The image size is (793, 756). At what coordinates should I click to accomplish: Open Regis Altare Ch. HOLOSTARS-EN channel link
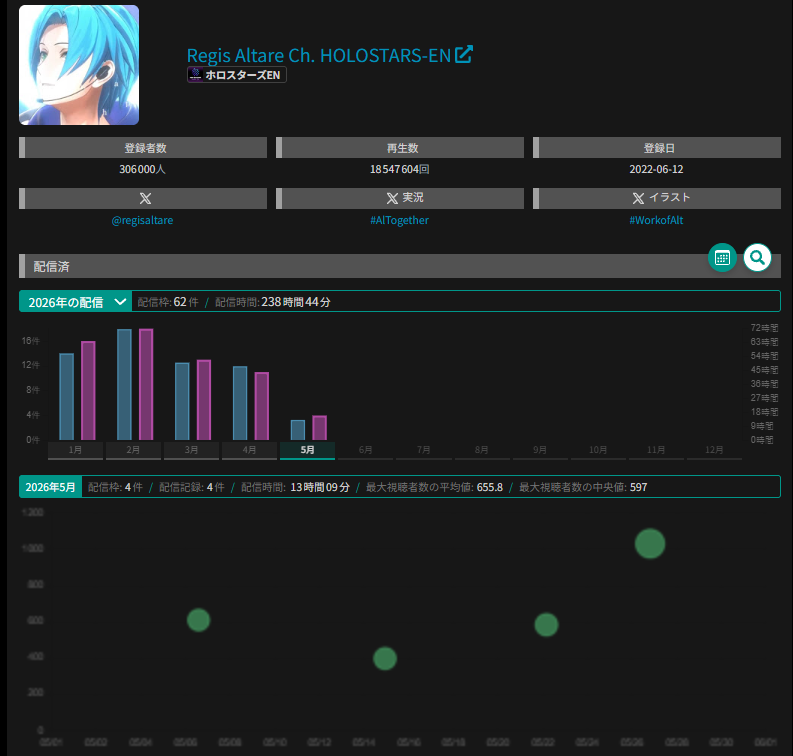319,55
